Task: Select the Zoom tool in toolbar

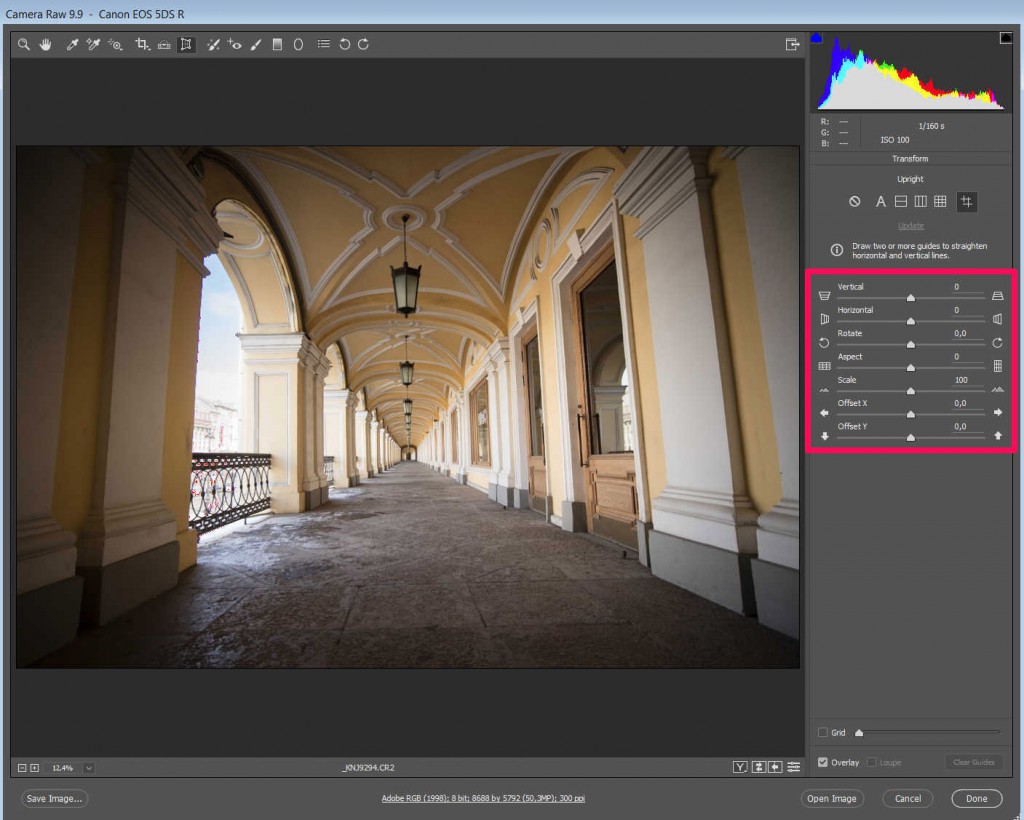Action: pyautogui.click(x=24, y=45)
